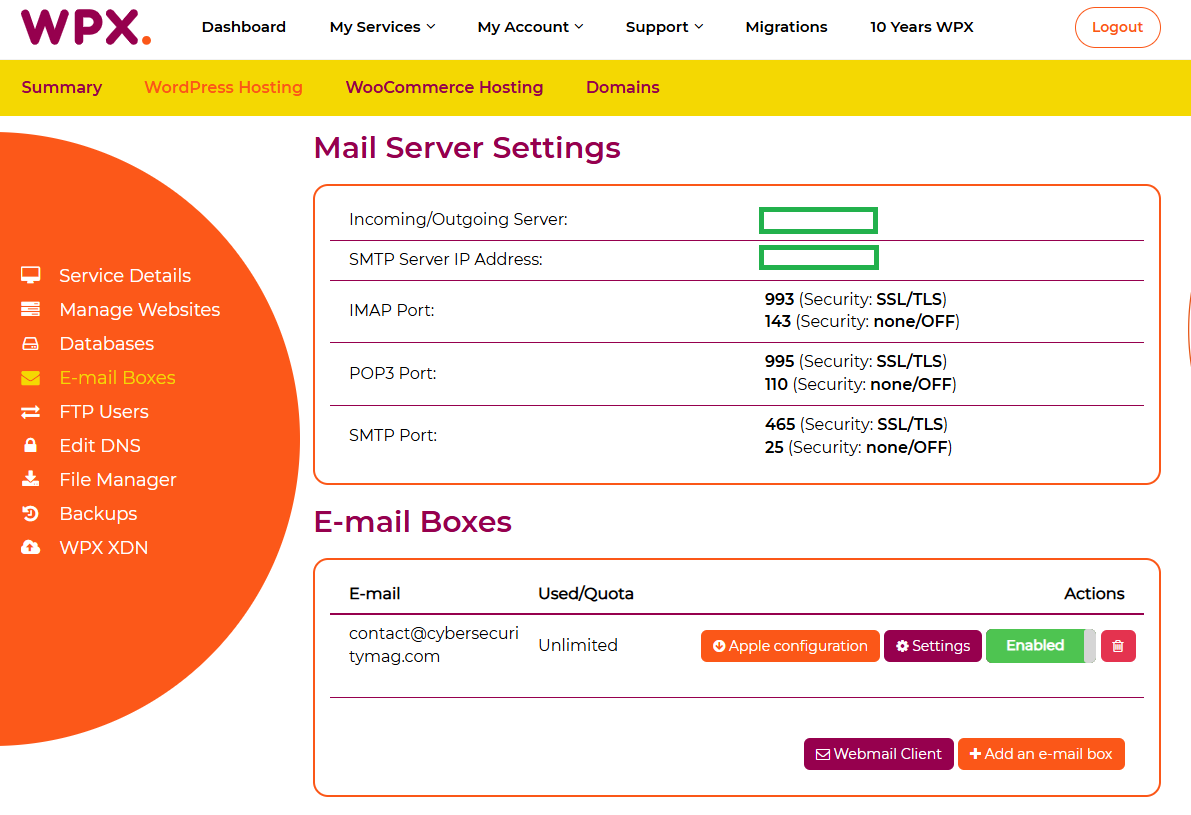Screen dimensions: 1191x815
Task: Click the Actions column header
Action: pyautogui.click(x=1094, y=594)
